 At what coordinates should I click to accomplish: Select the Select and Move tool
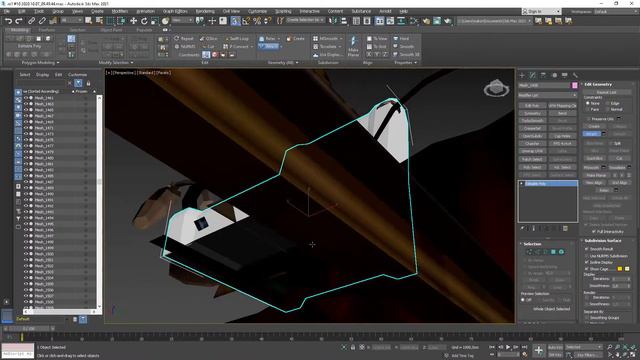point(133,20)
